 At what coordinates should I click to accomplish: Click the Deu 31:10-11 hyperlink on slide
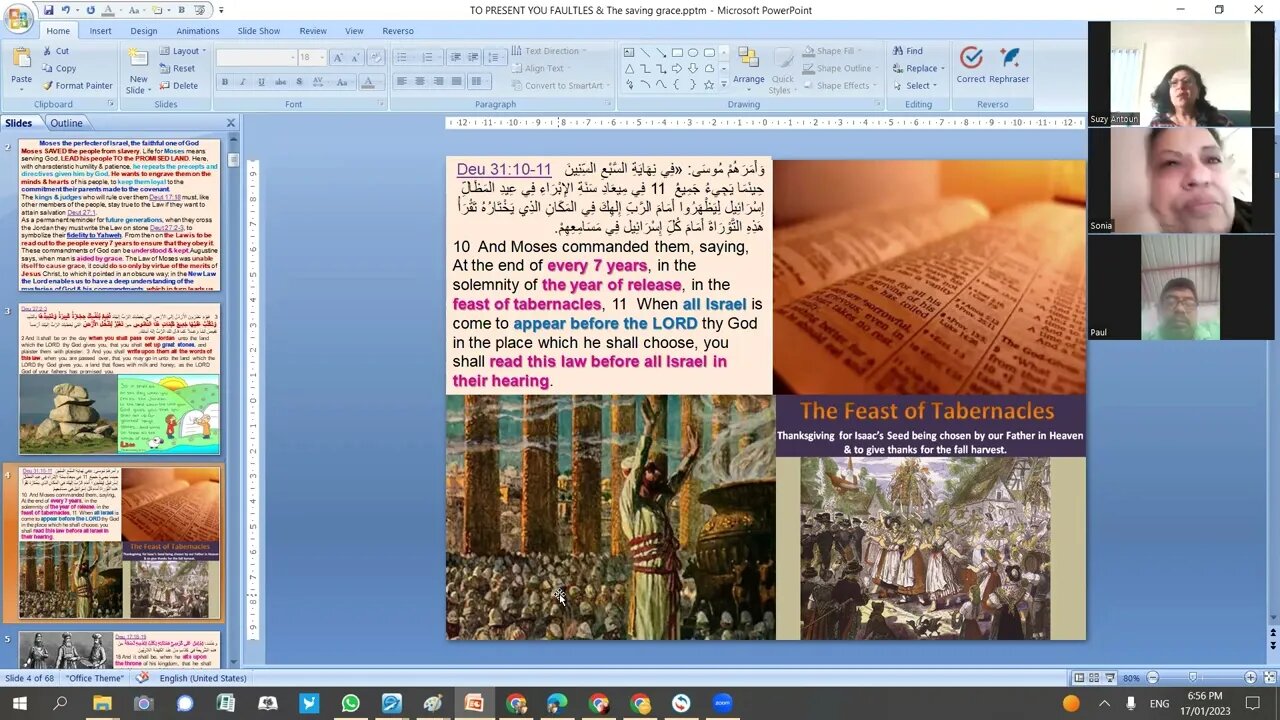coord(504,169)
